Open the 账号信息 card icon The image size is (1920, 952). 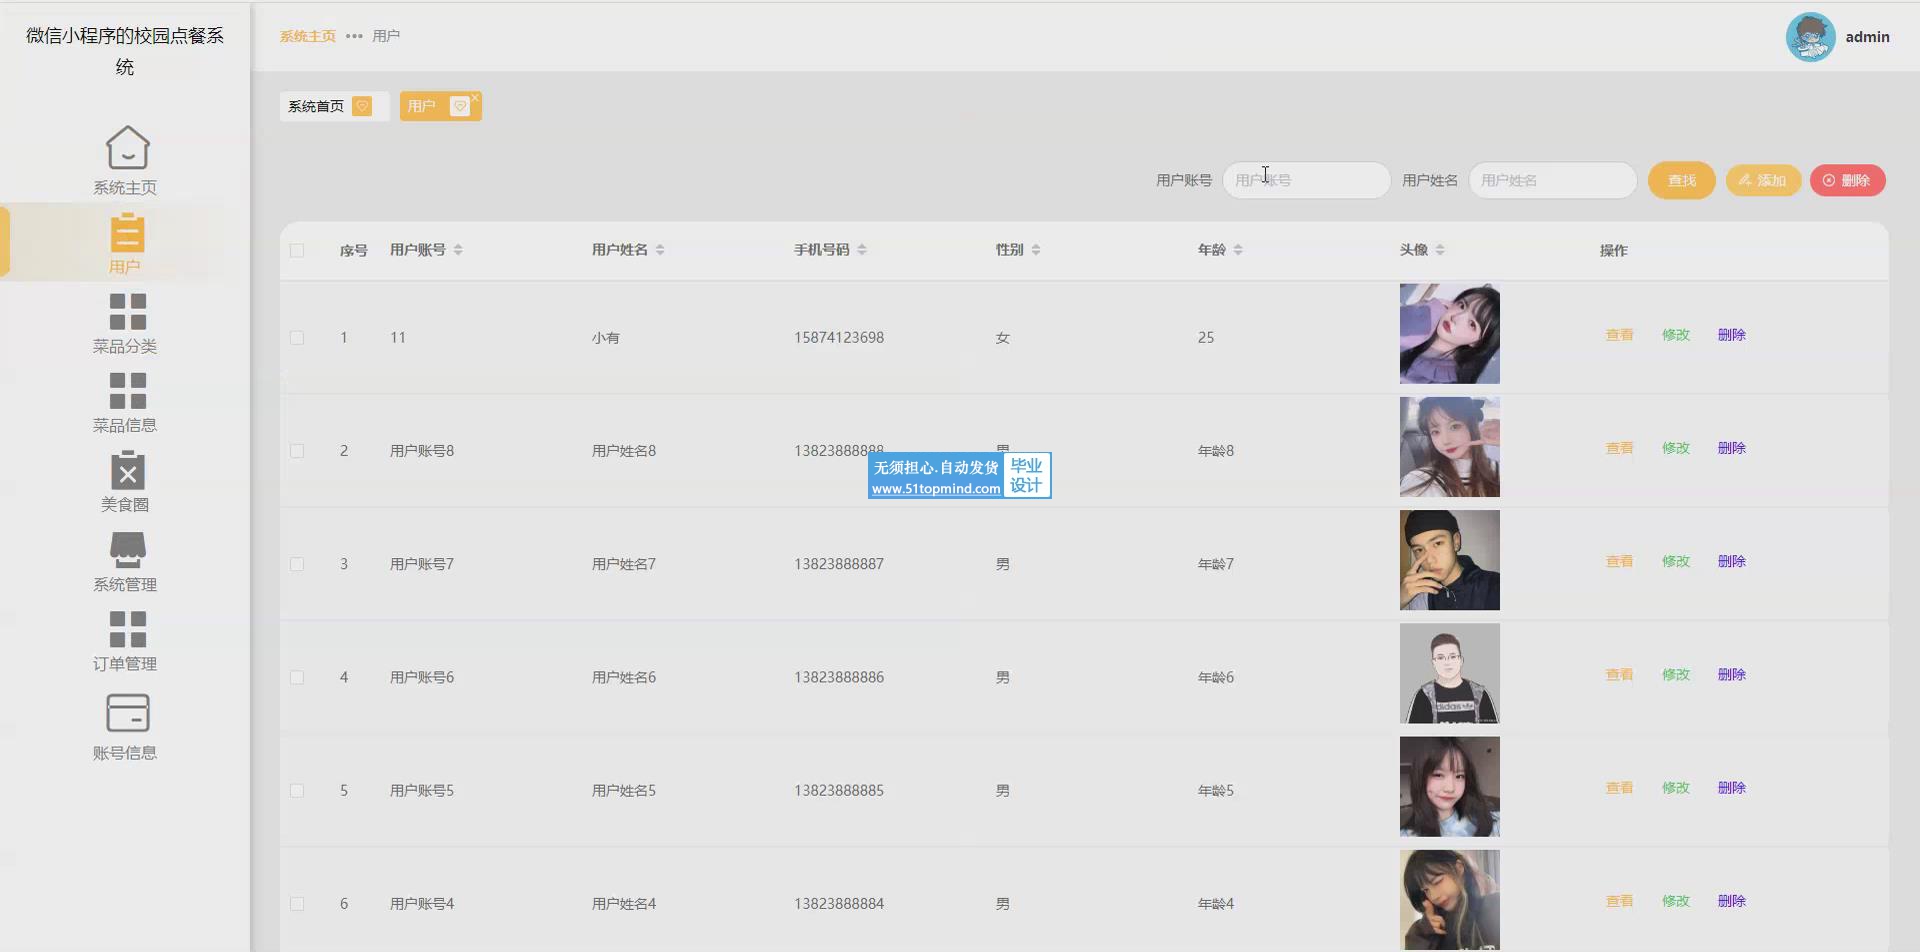coord(127,713)
